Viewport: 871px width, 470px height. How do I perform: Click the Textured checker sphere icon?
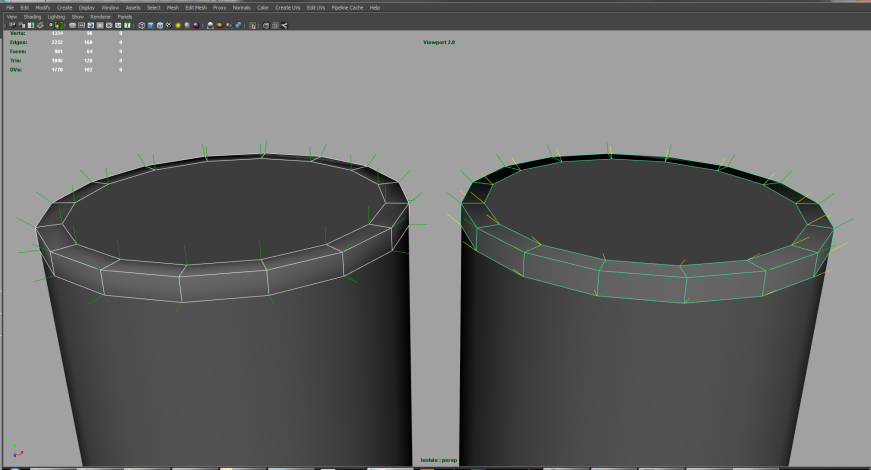pyautogui.click(x=169, y=24)
